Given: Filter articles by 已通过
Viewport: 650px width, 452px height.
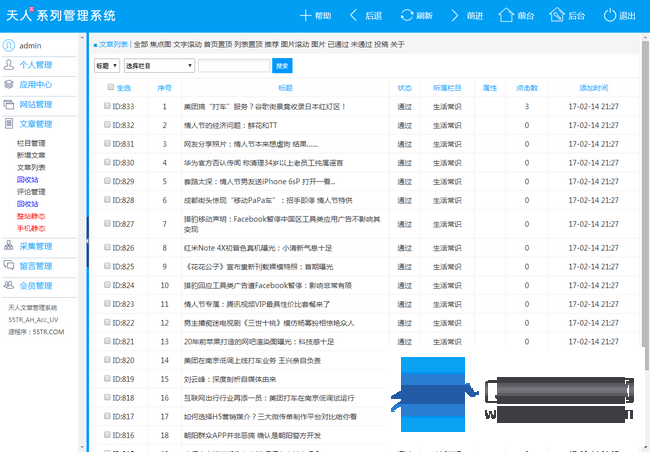Looking at the screenshot, I should tap(338, 44).
